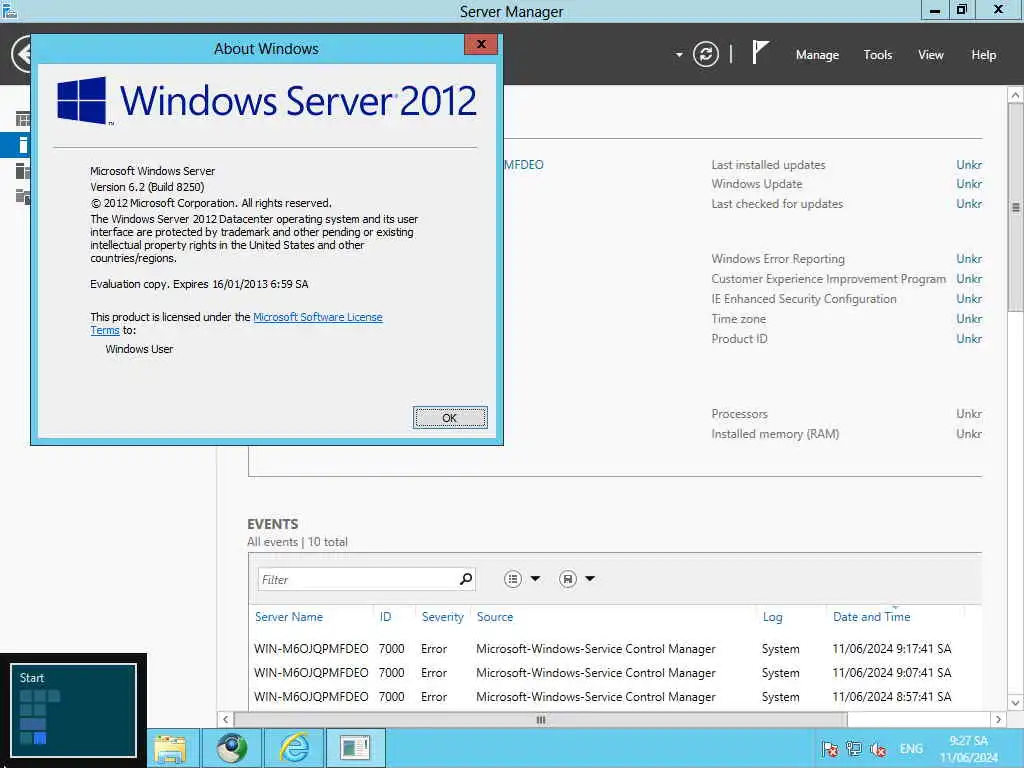Select File and Storage Services sidebar icon
The image size is (1024, 768).
point(23,196)
